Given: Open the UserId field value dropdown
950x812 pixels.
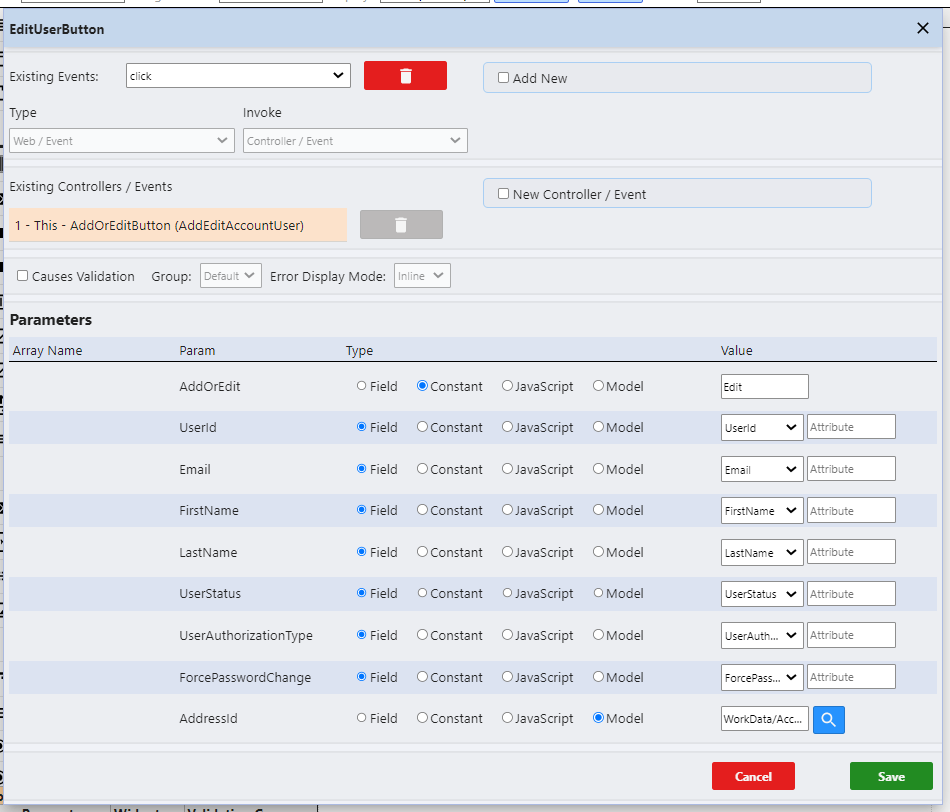Looking at the screenshot, I should click(762, 427).
